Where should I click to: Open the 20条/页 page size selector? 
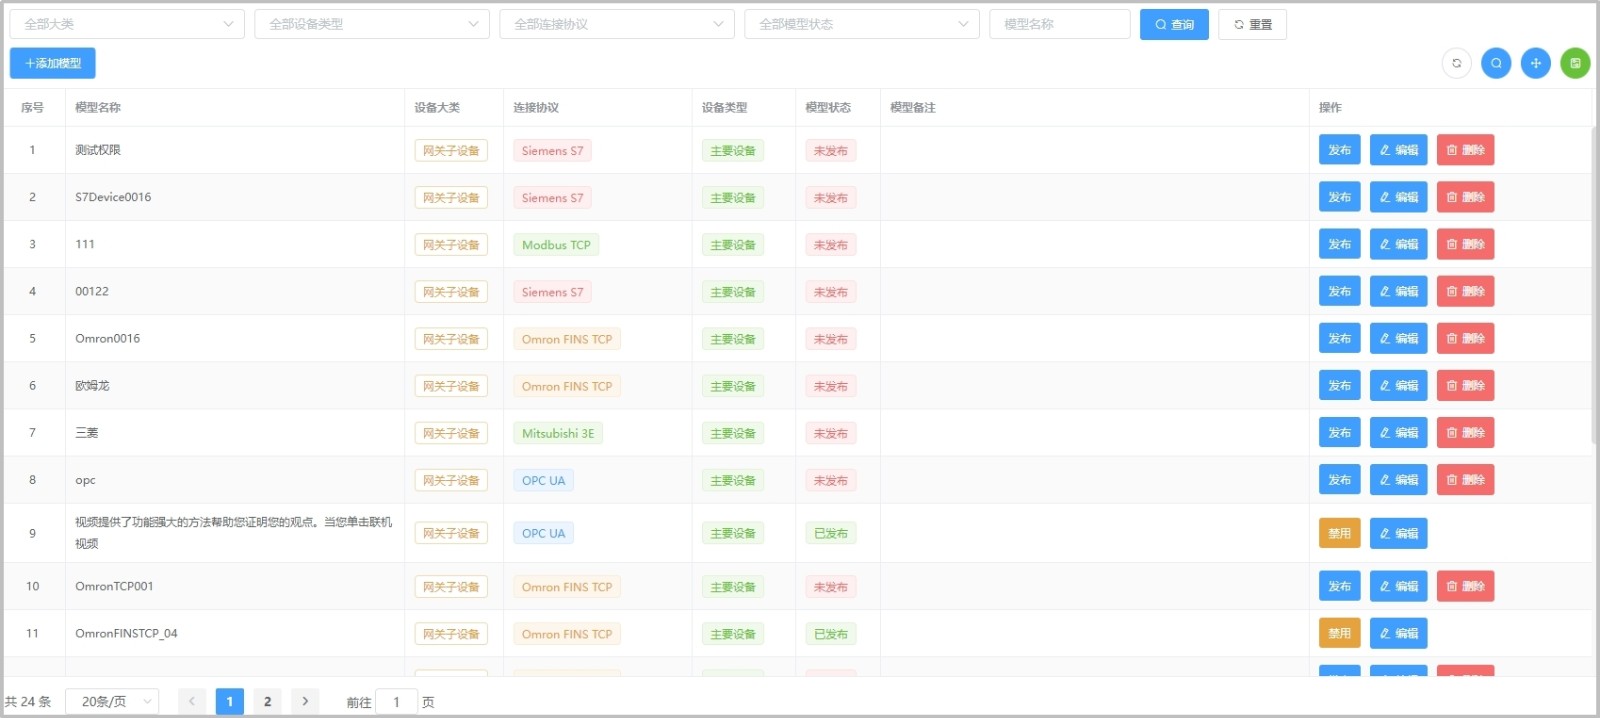point(112,701)
